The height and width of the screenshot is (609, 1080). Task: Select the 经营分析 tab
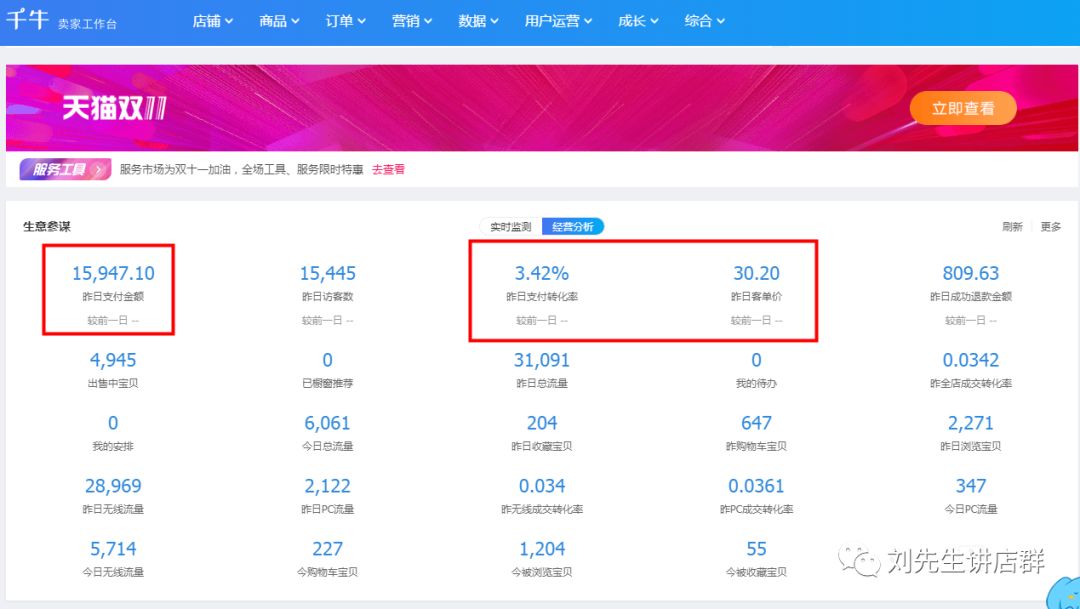point(572,227)
